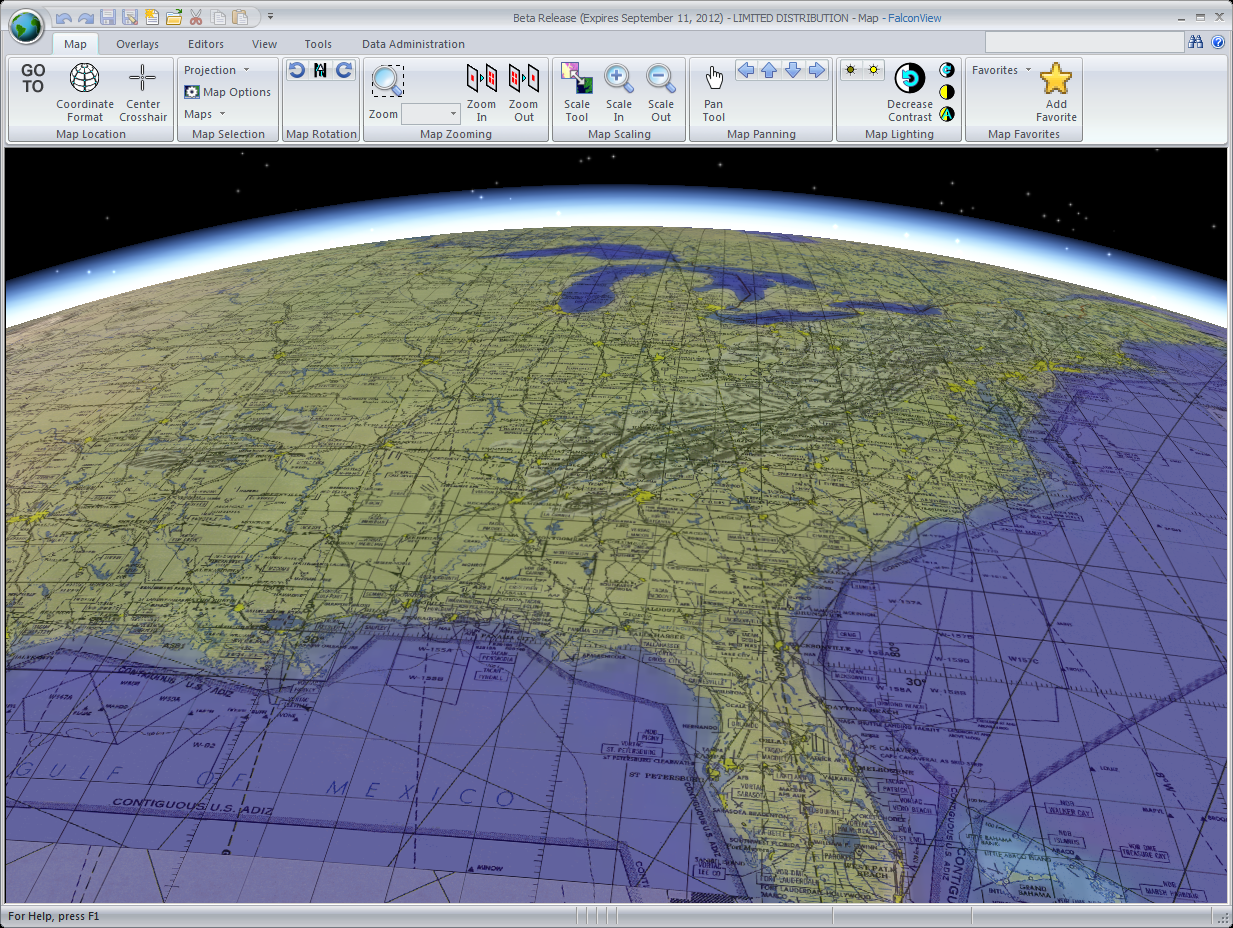Expand the Maps dropdown
Image resolution: width=1233 pixels, height=928 pixels.
(x=201, y=113)
